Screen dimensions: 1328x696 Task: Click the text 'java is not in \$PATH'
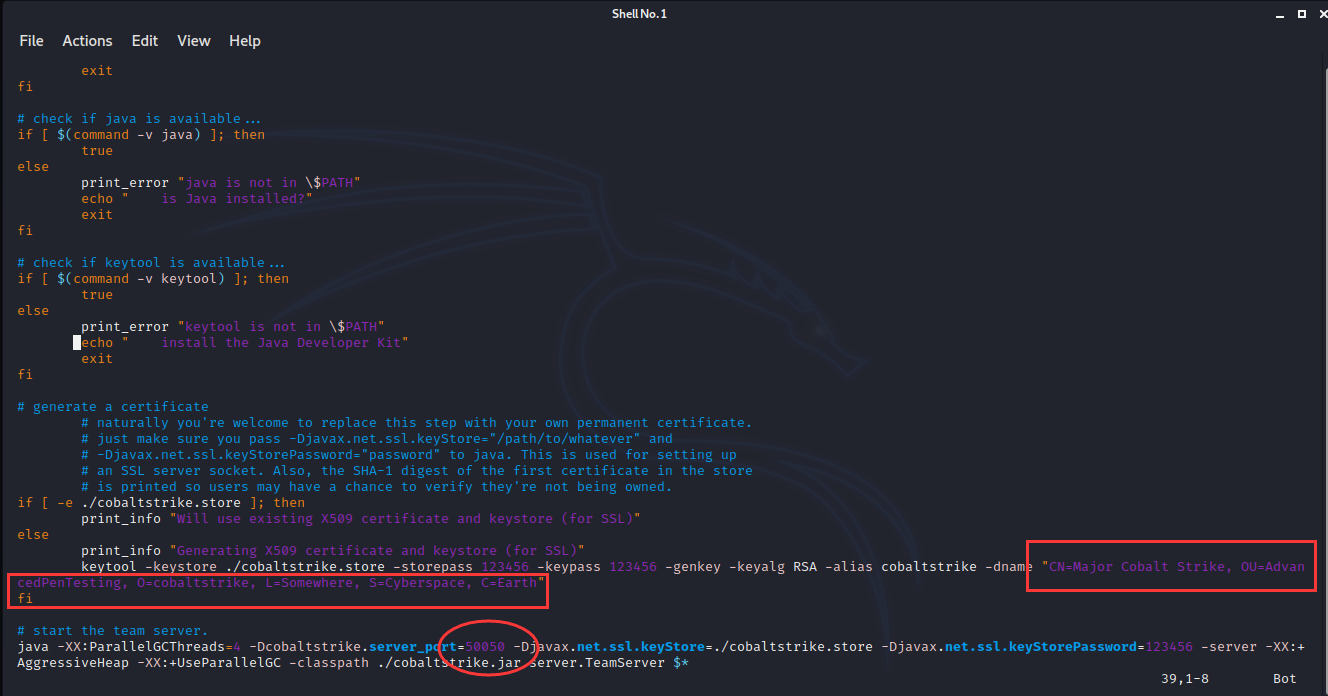tap(268, 183)
